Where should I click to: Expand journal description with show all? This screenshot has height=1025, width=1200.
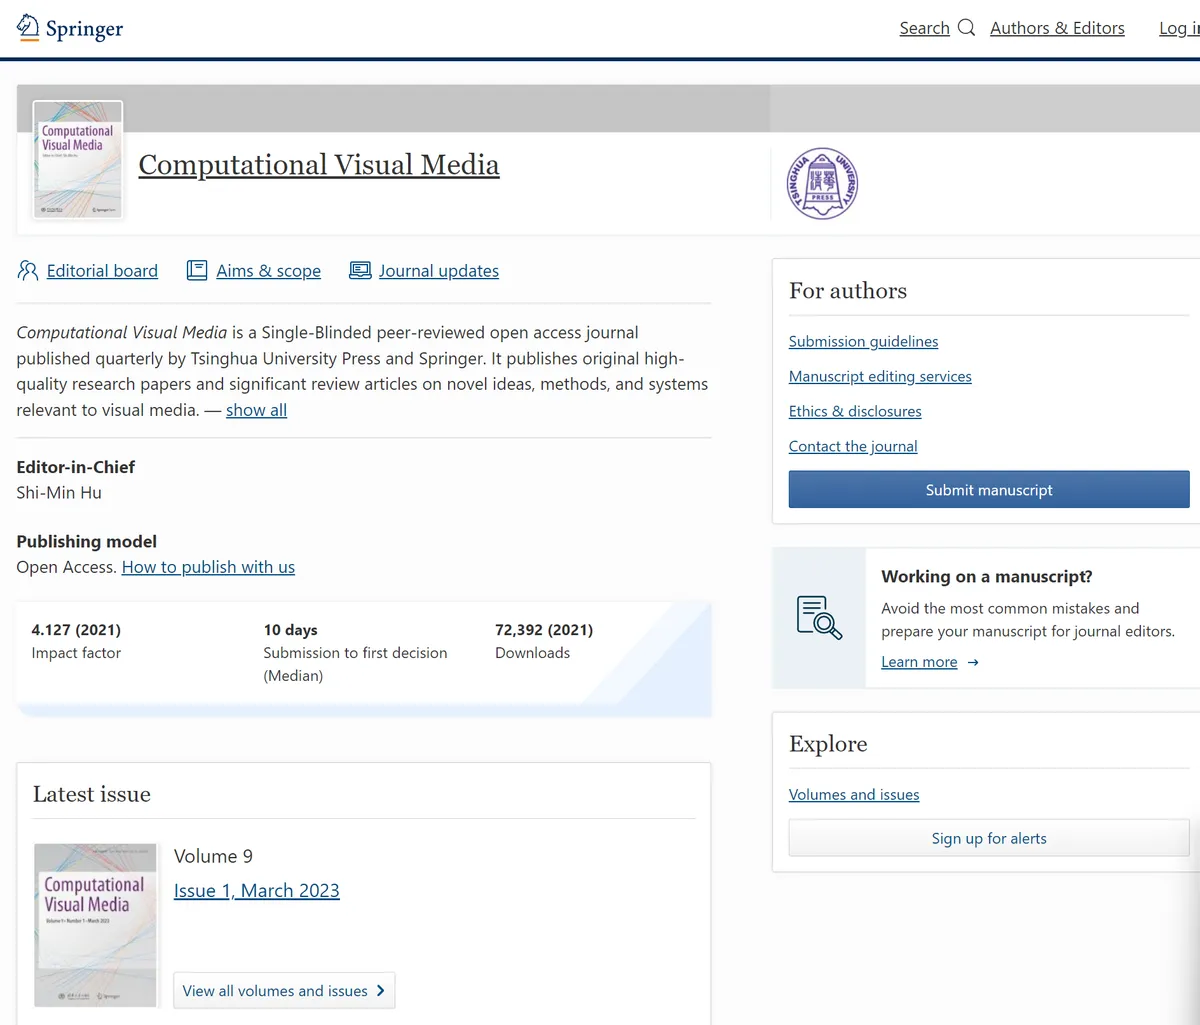[x=256, y=410]
